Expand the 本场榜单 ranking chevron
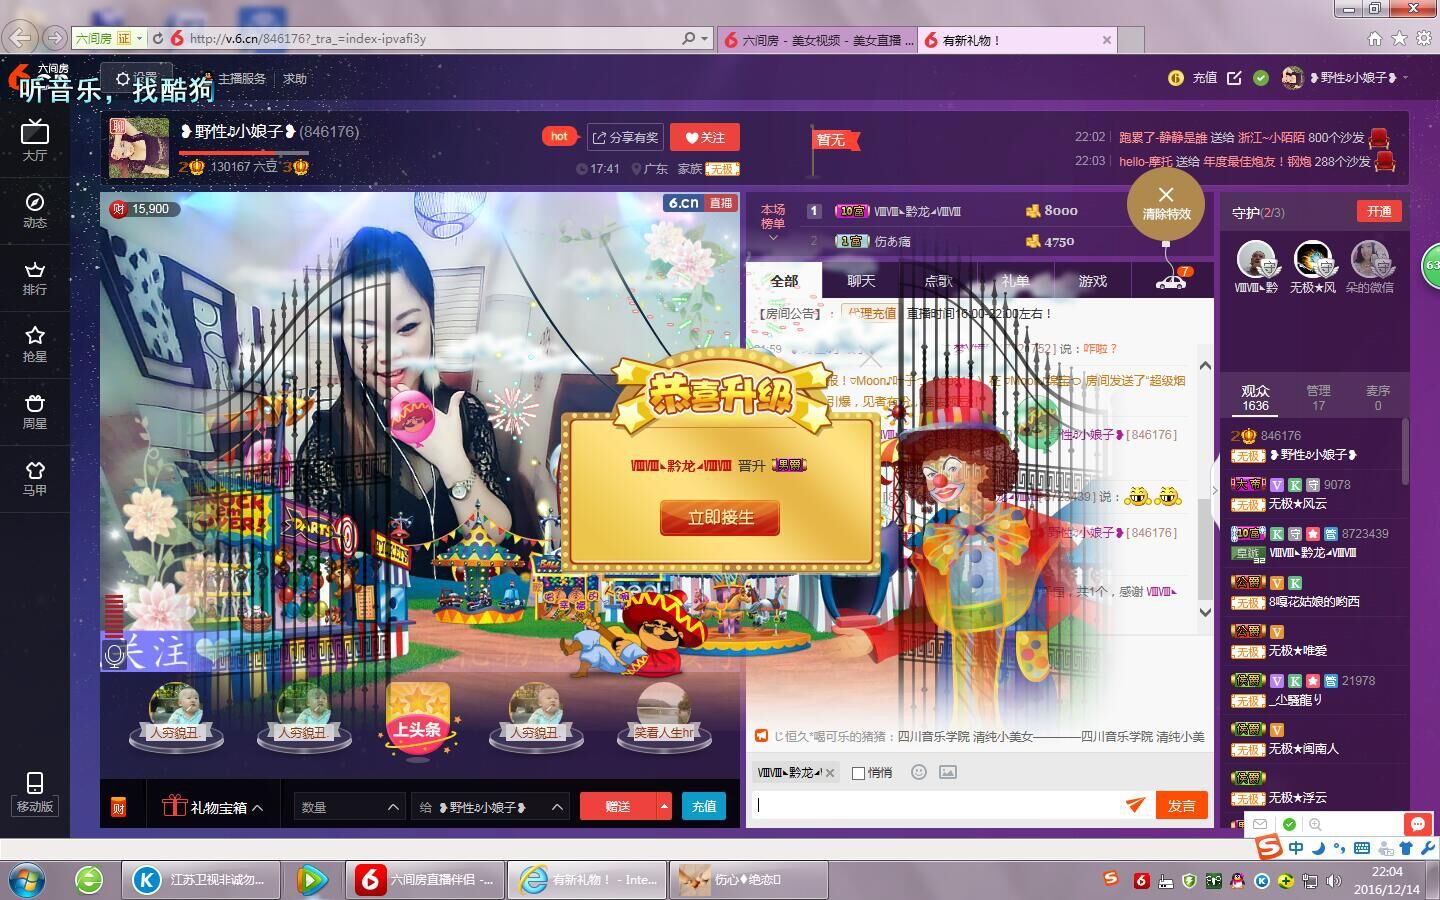The height and width of the screenshot is (900, 1440). pos(773,238)
